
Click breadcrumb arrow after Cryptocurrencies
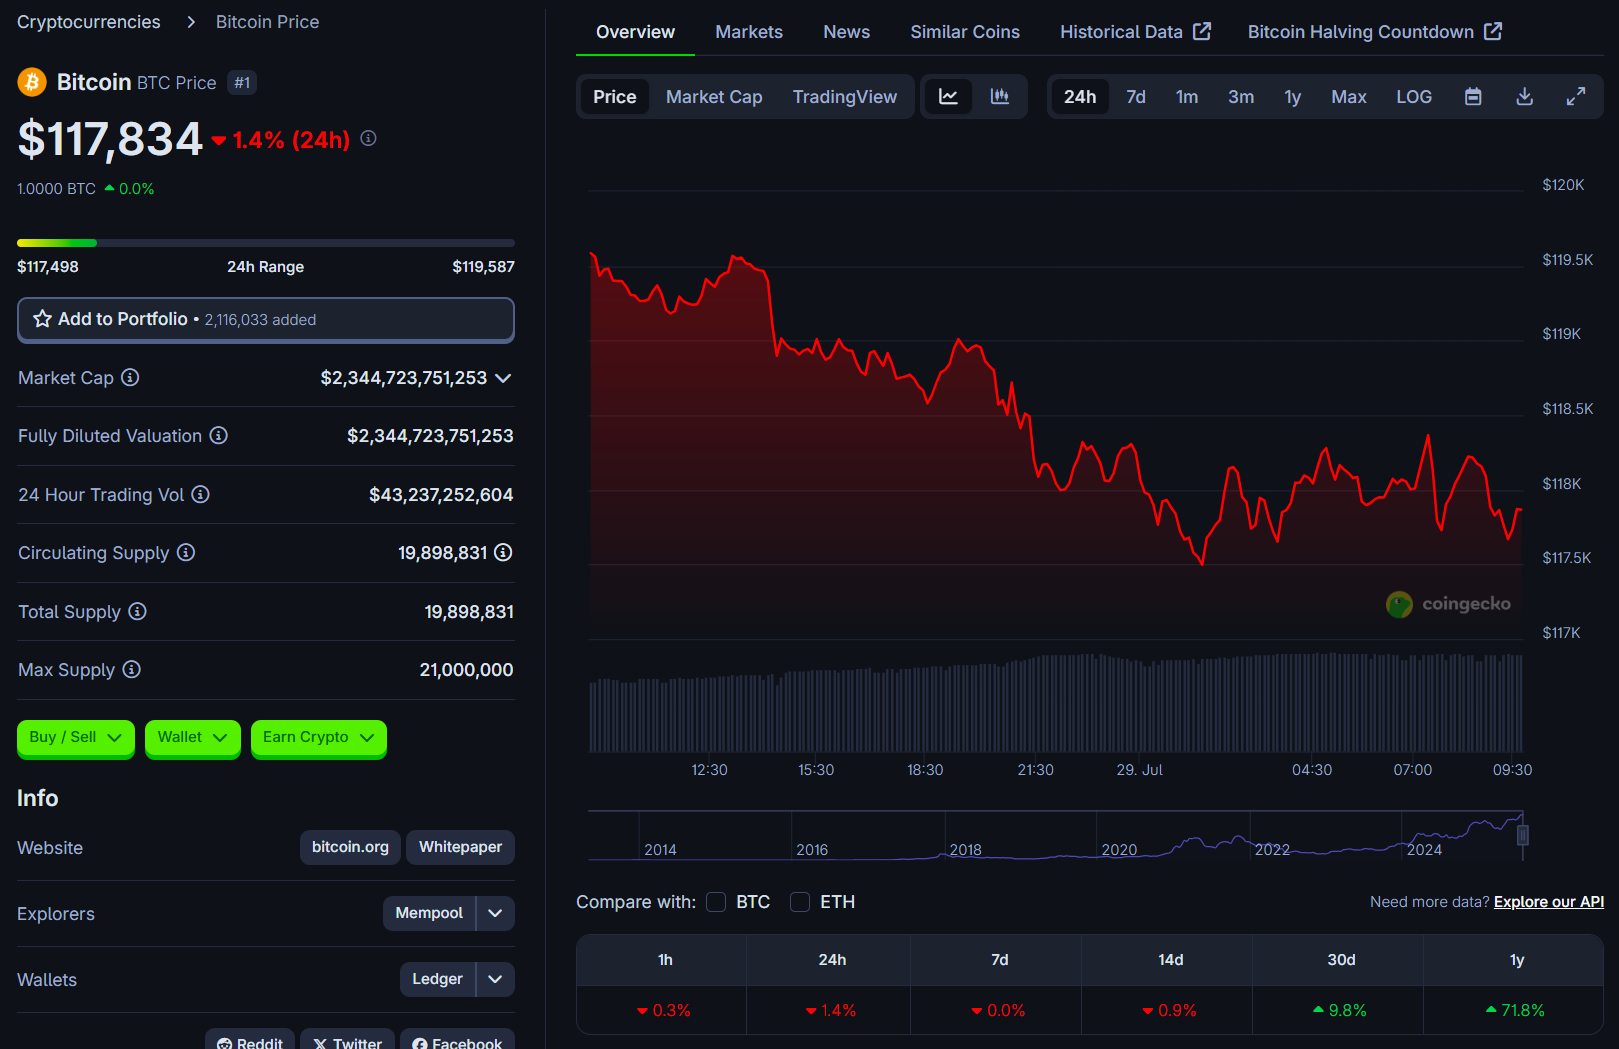pos(191,22)
